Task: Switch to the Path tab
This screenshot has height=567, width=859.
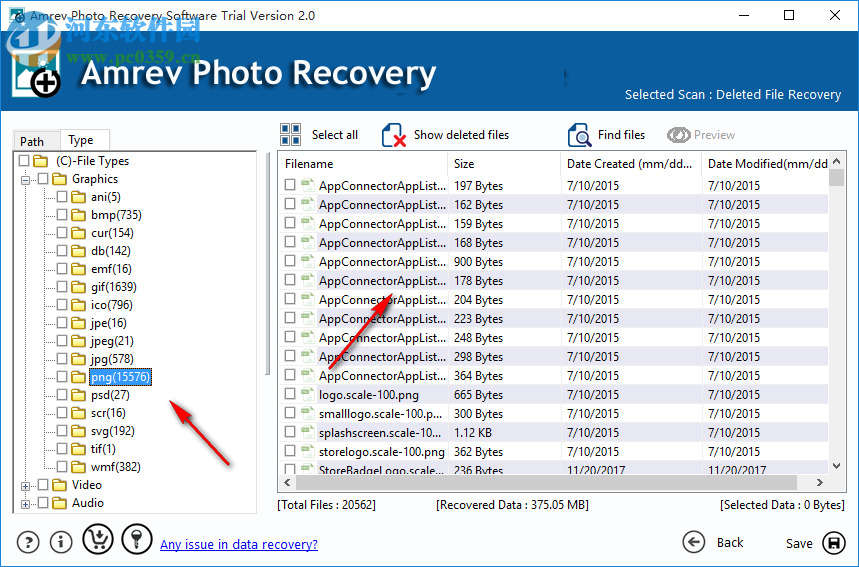Action: (x=36, y=141)
